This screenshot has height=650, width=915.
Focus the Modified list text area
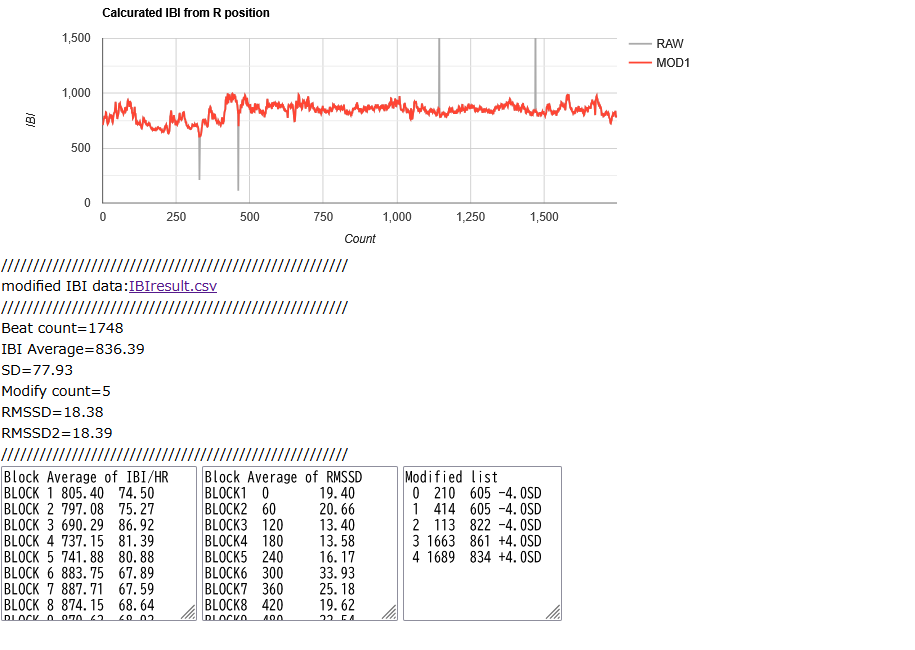click(x=481, y=590)
